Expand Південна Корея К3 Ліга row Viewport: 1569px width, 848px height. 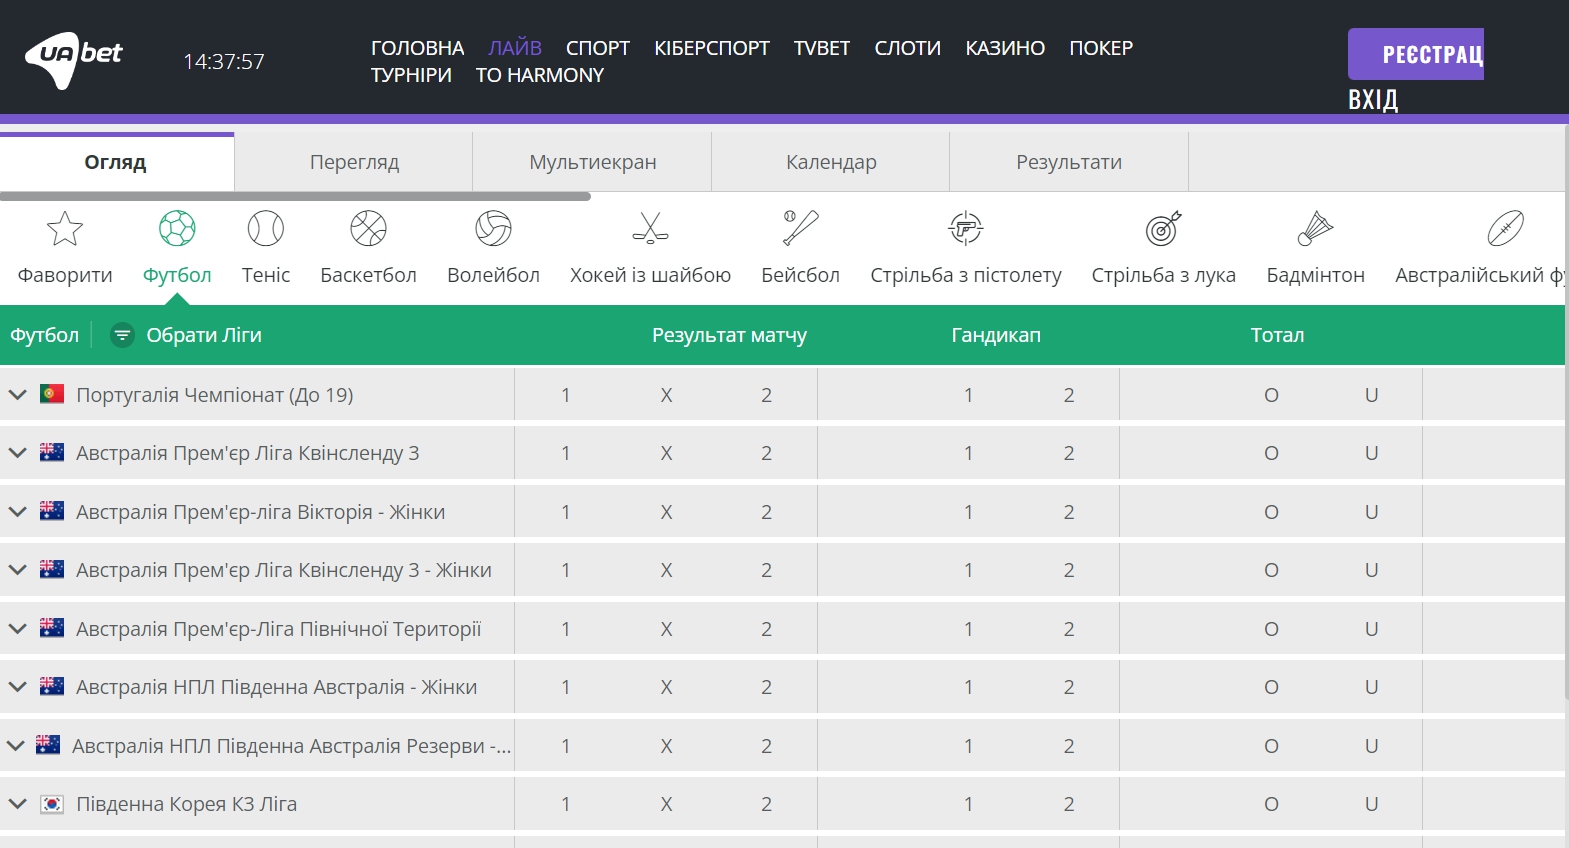(17, 804)
